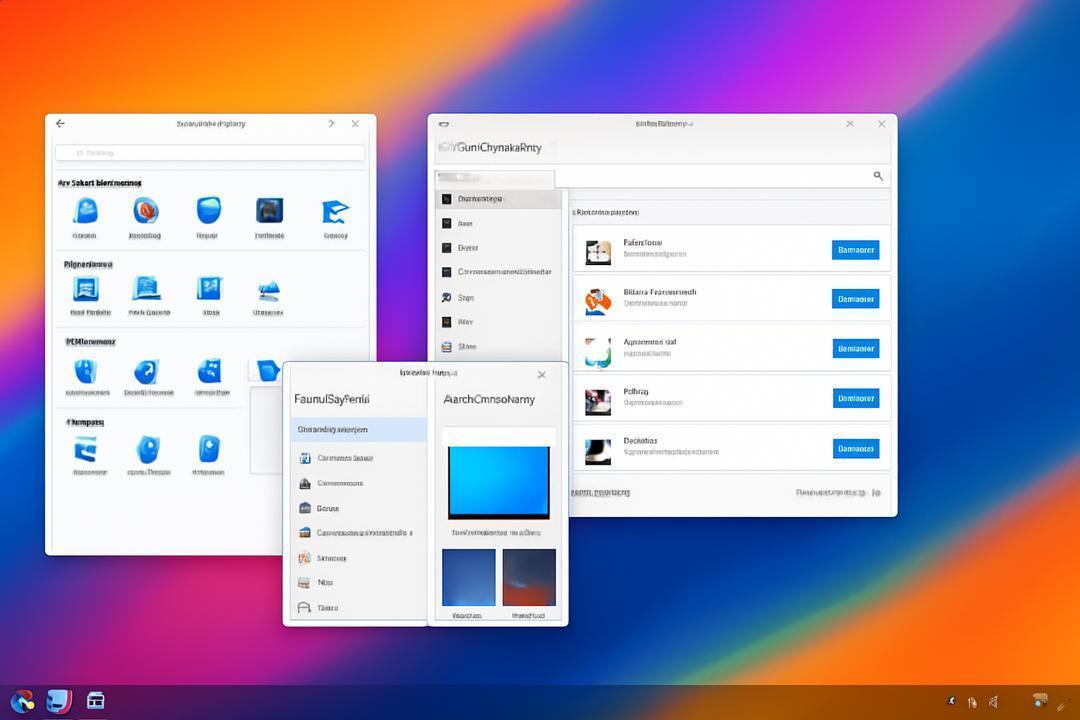This screenshot has height=720, width=1080.
Task: Open the crosshair thumbnail of the first store app
Action: [x=598, y=252]
